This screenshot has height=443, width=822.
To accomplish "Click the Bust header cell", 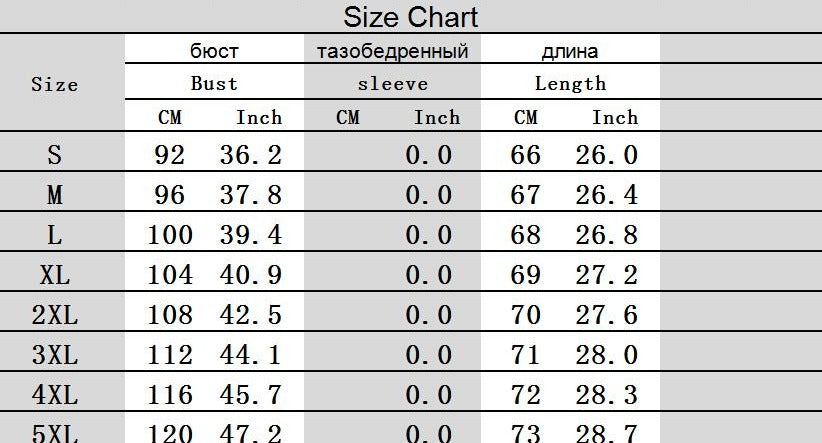I will point(214,84).
